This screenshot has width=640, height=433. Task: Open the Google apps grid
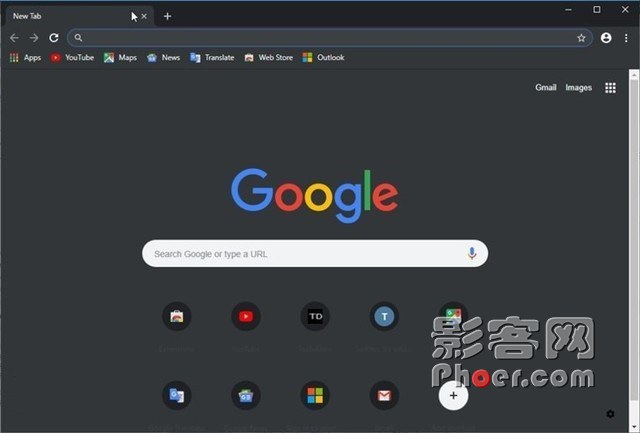[x=610, y=88]
